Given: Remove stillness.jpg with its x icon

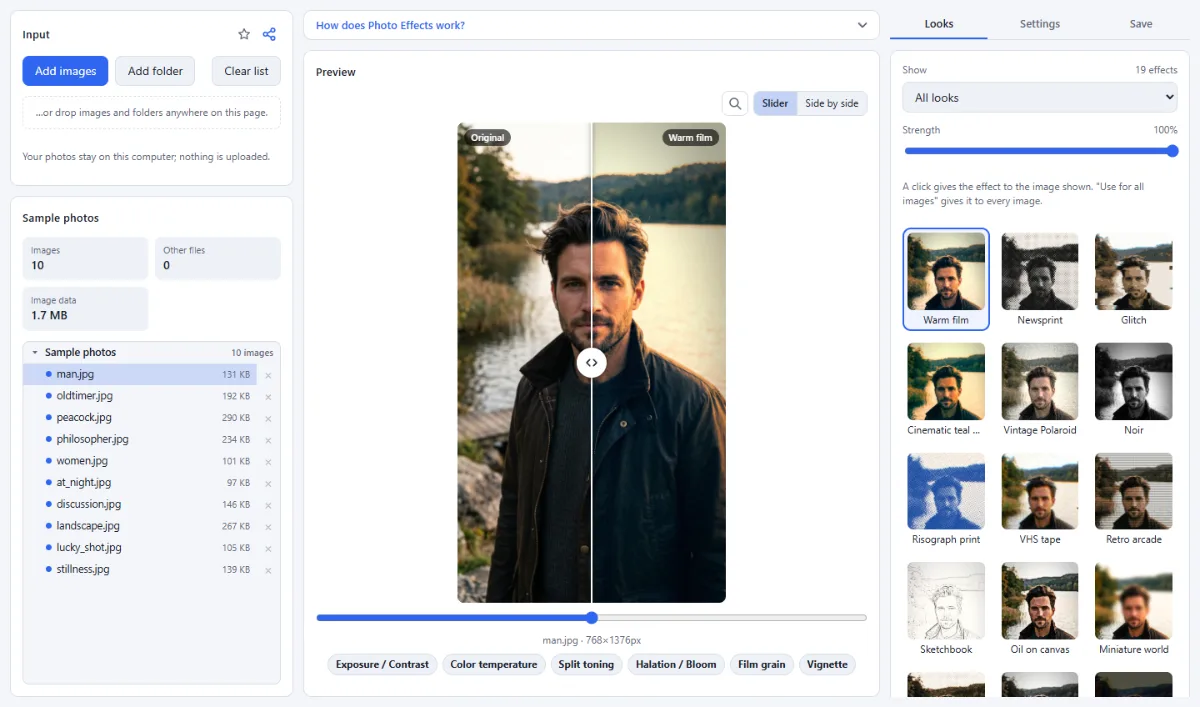Looking at the screenshot, I should (x=268, y=570).
